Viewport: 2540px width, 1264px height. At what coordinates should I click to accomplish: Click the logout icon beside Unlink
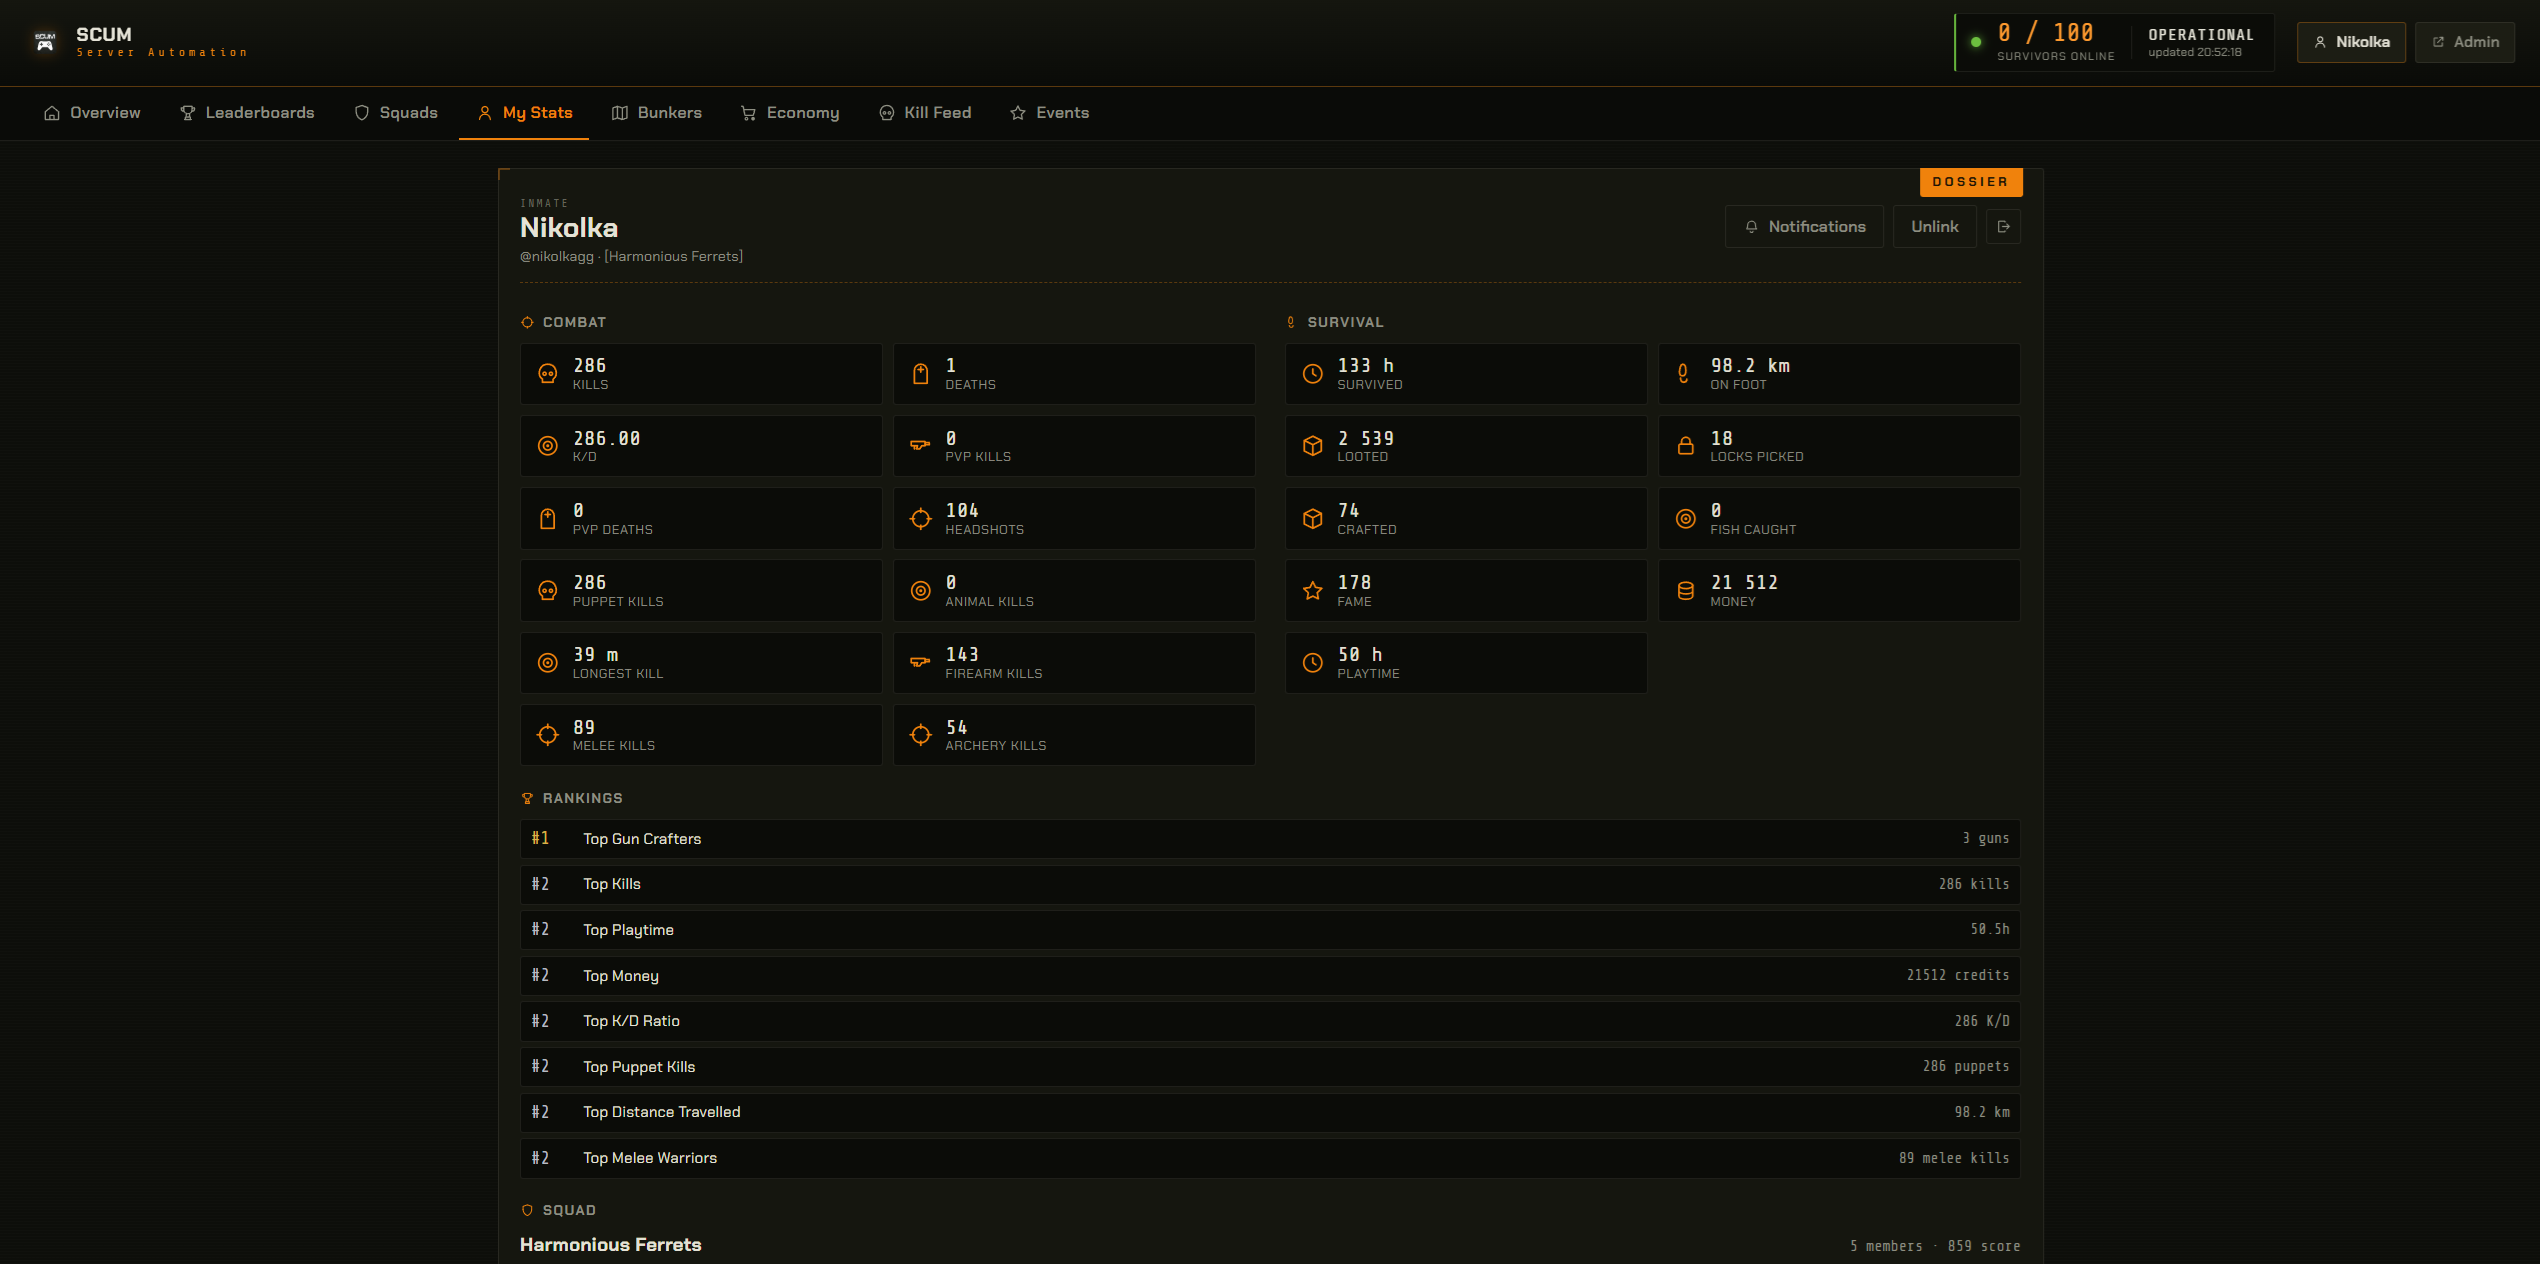coord(2003,227)
